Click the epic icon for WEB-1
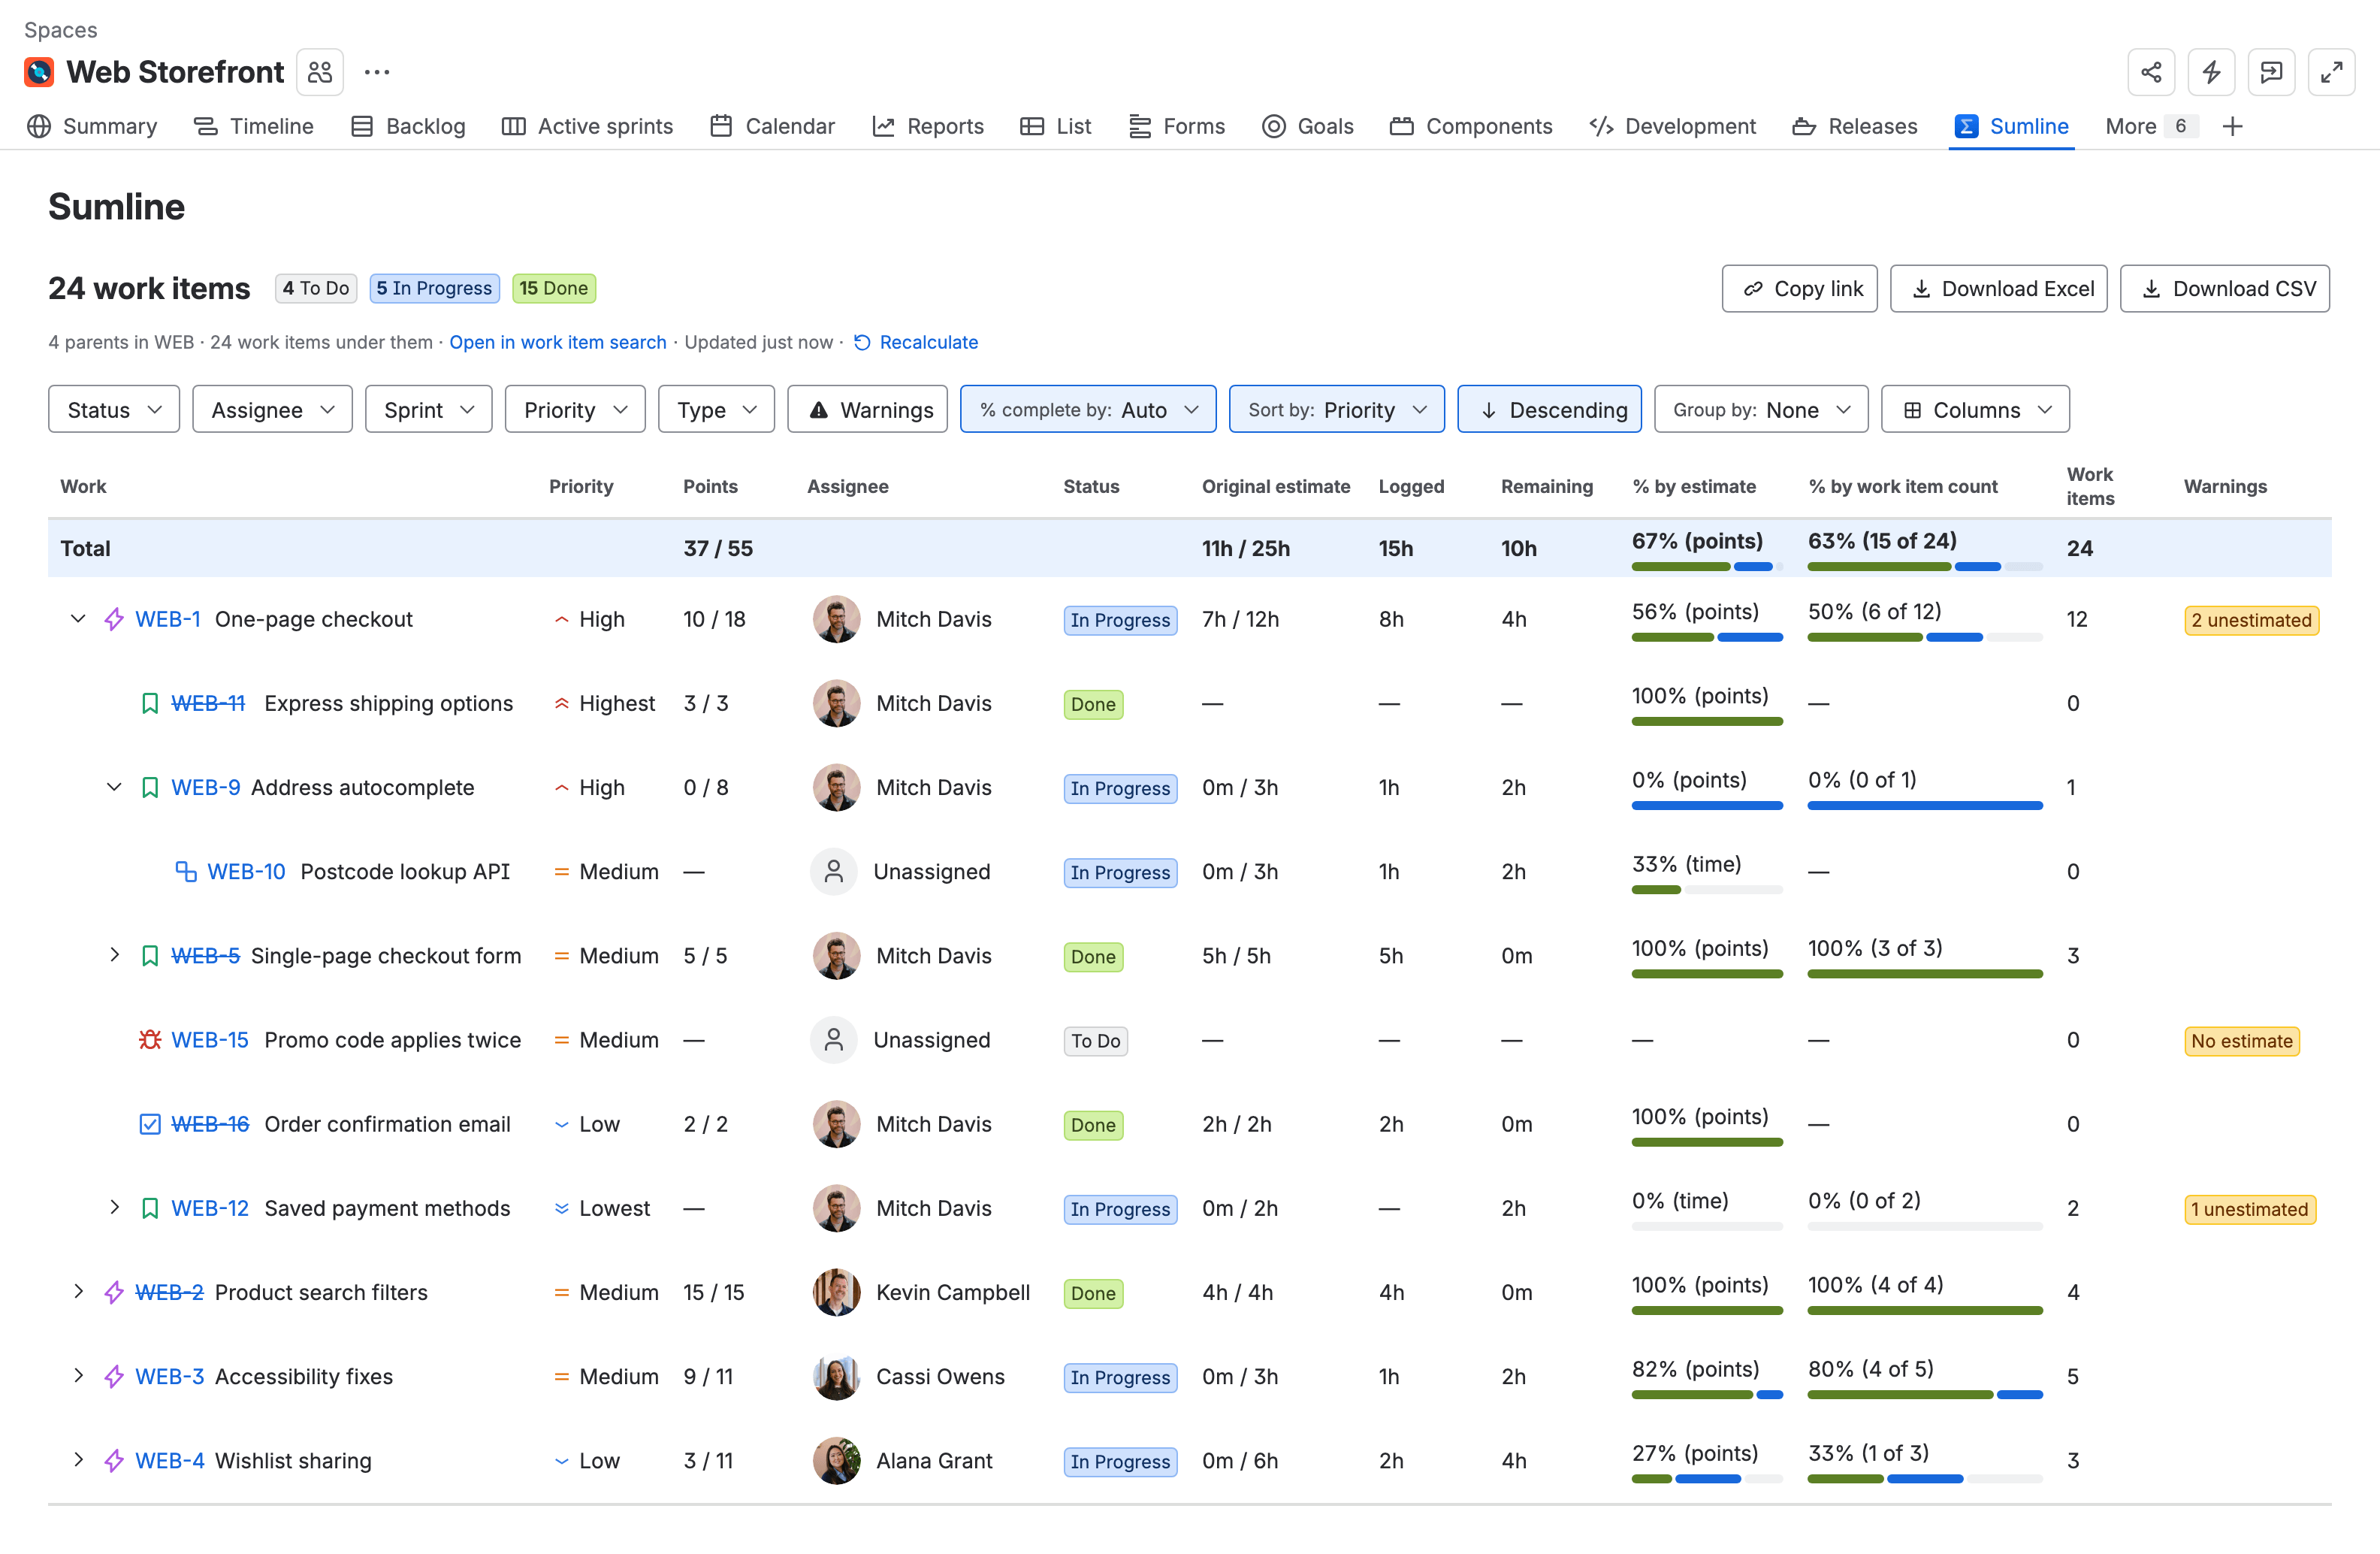 point(114,619)
